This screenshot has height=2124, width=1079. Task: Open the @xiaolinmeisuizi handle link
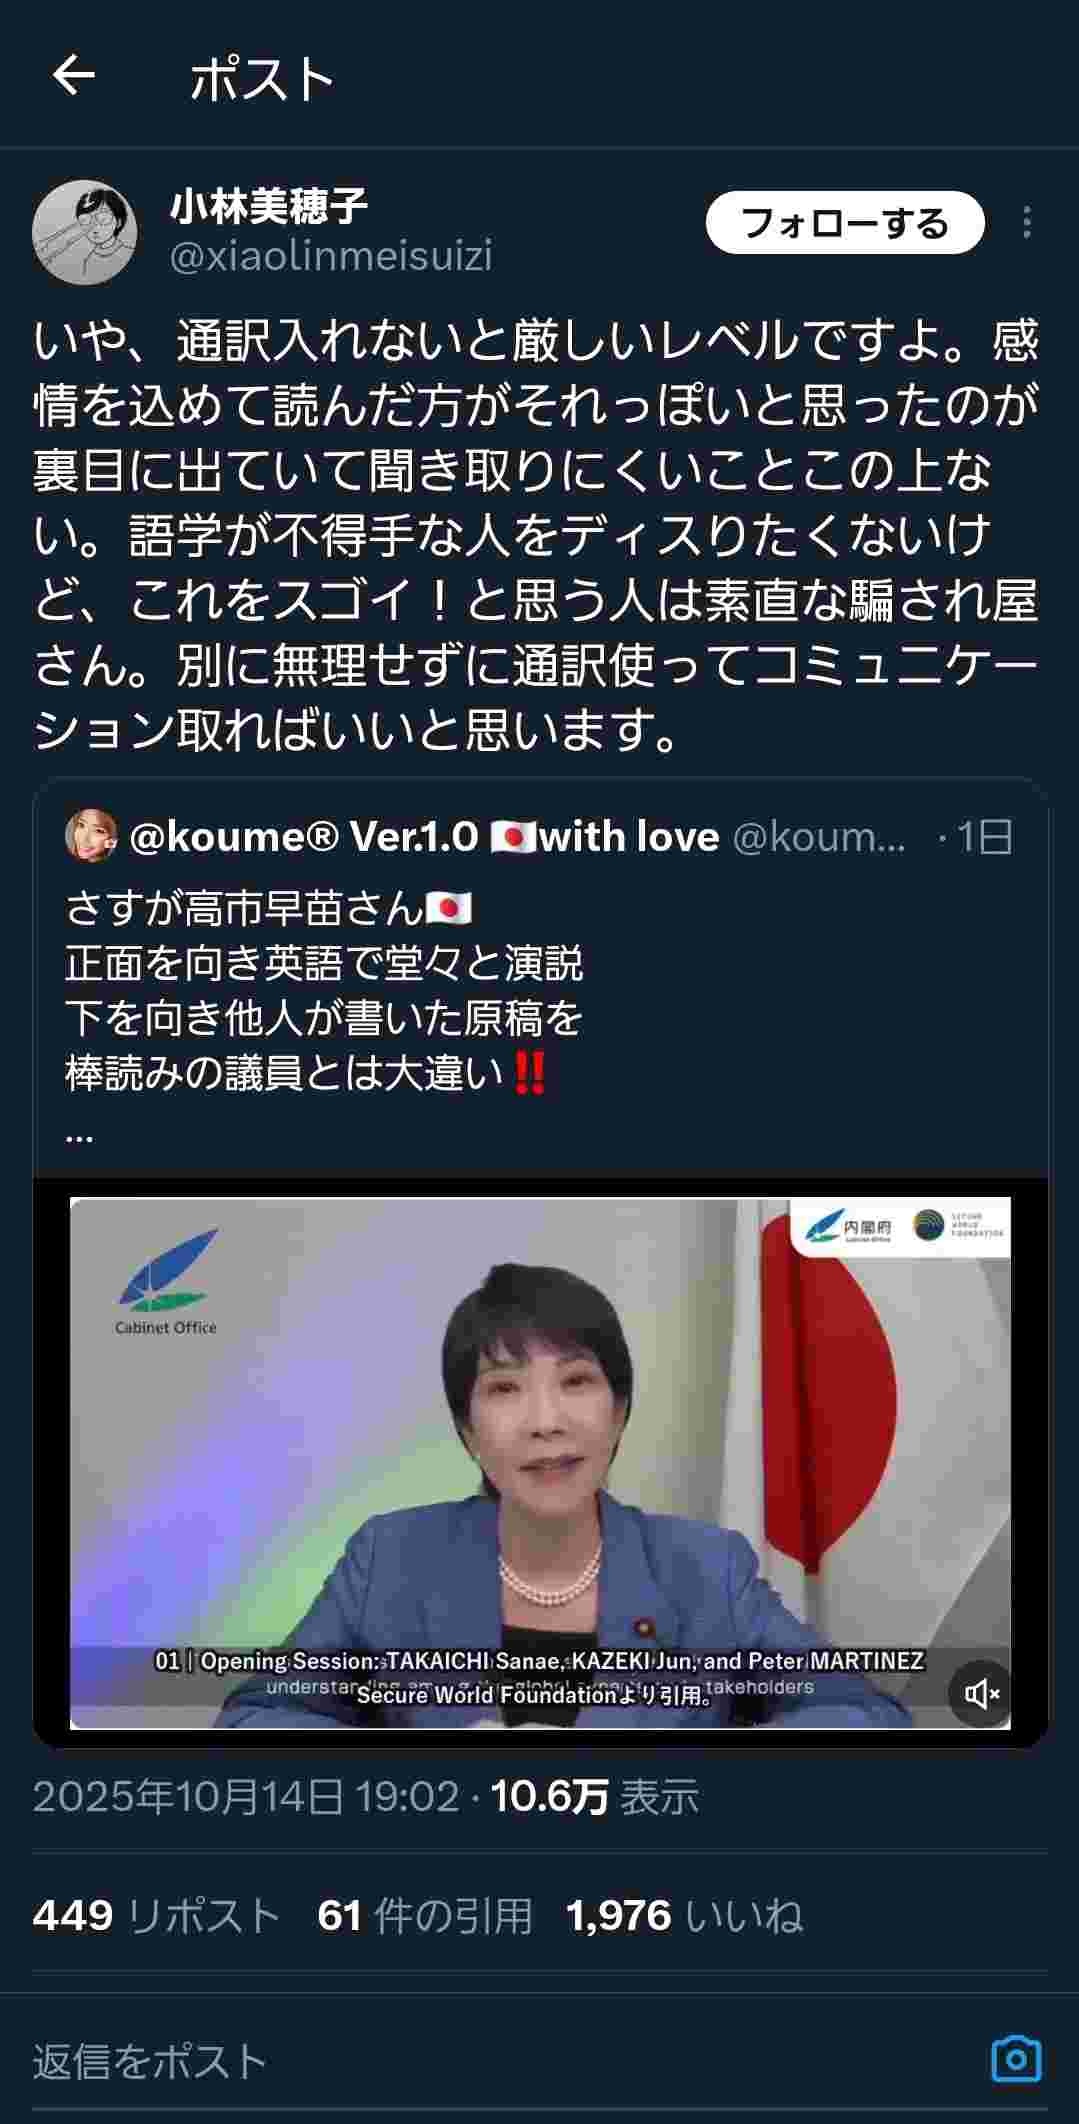coord(331,256)
